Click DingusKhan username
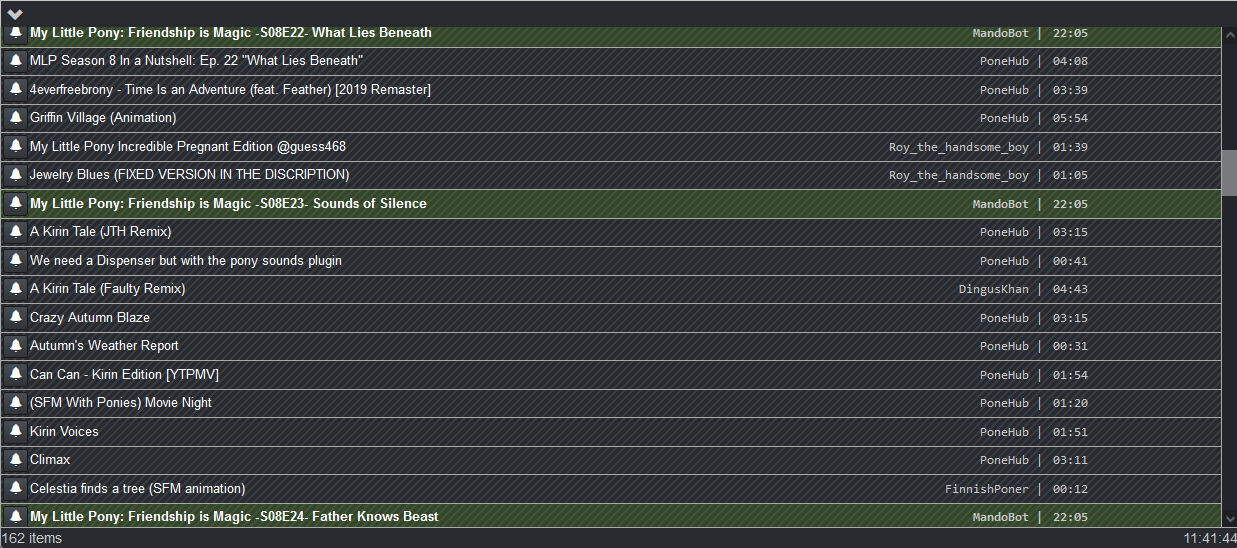Image resolution: width=1237 pixels, height=548 pixels. tap(994, 289)
